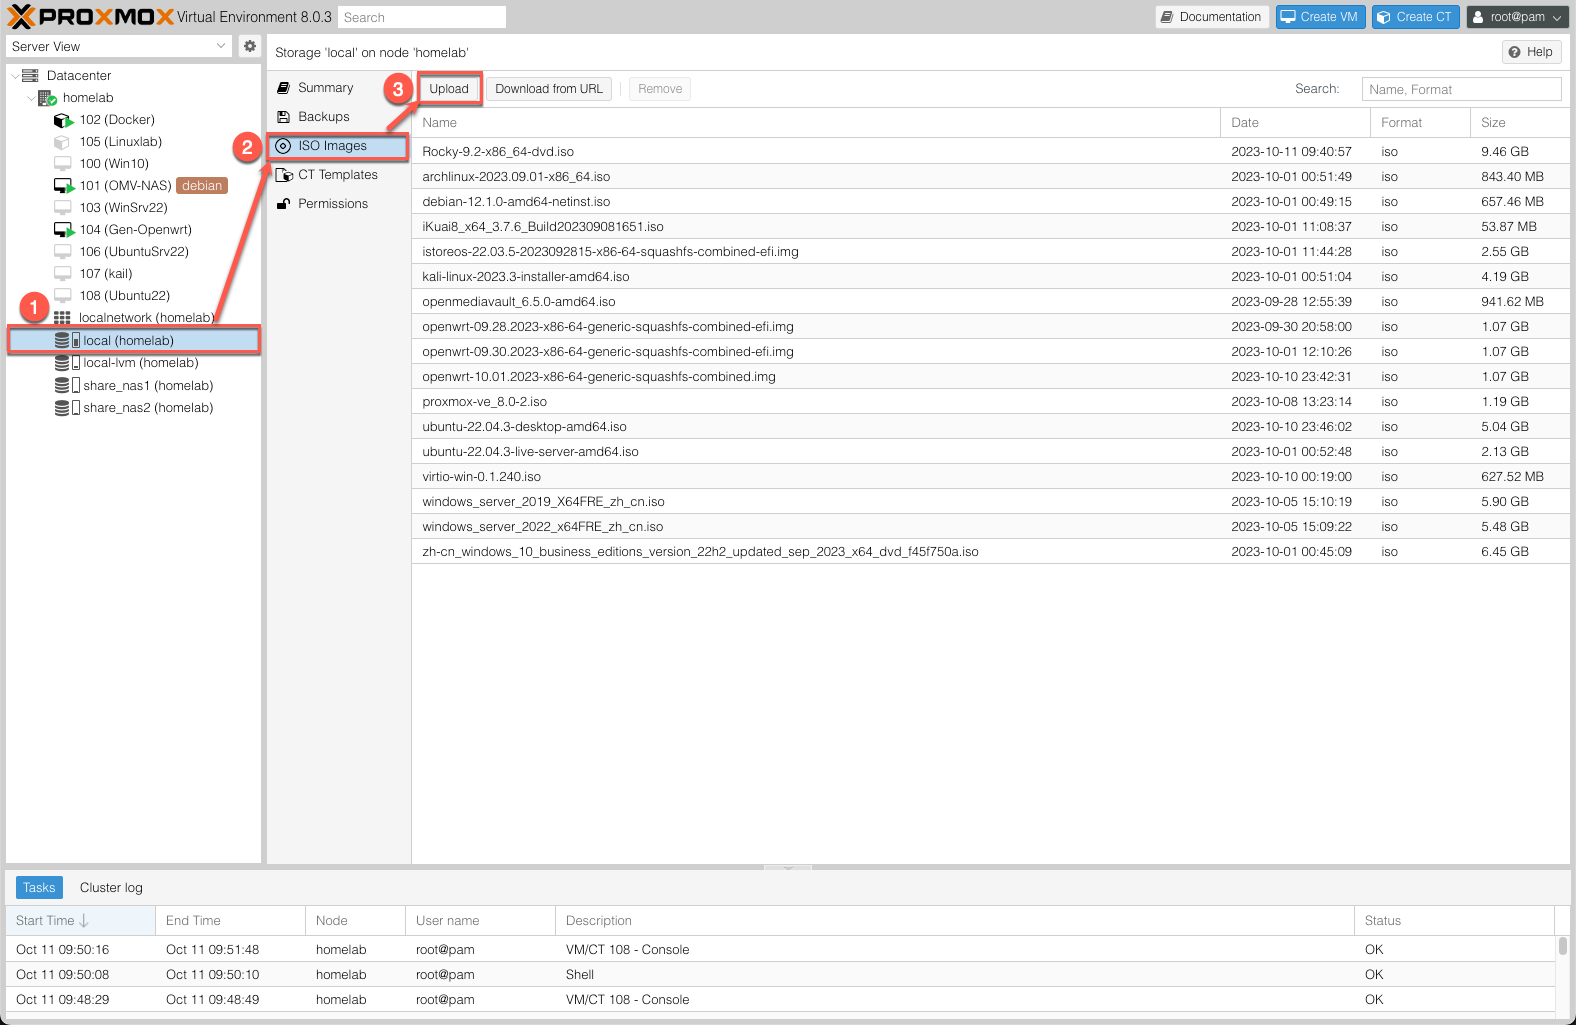Click the top Search field

click(x=422, y=17)
